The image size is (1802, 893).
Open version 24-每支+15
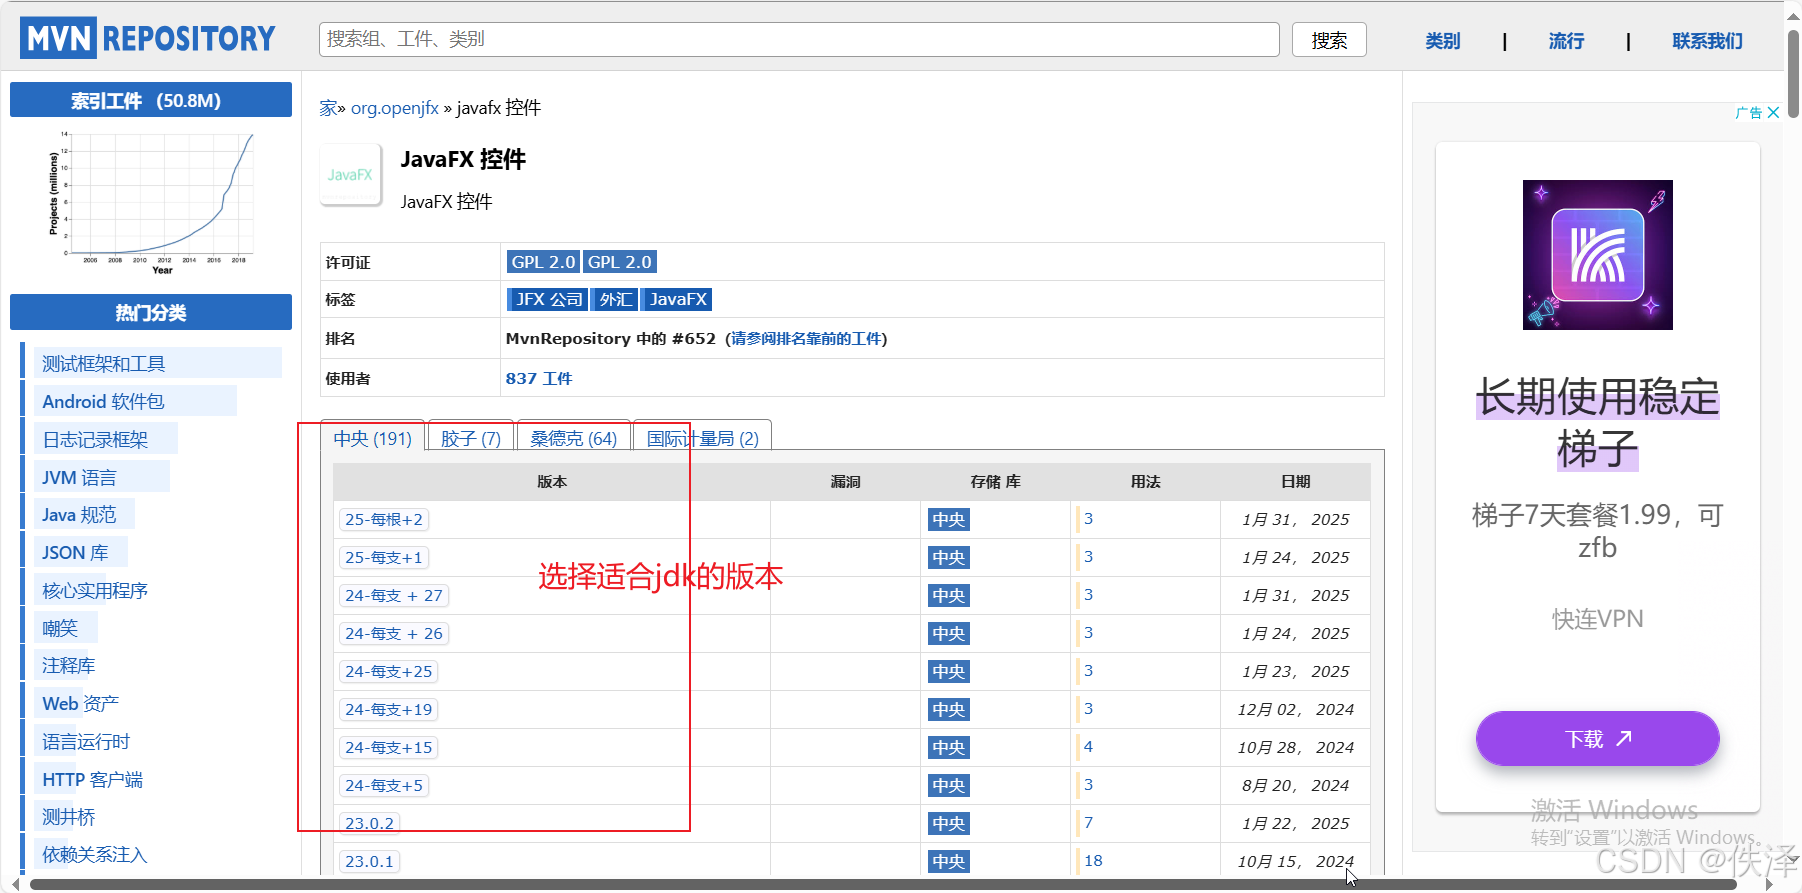tap(389, 747)
